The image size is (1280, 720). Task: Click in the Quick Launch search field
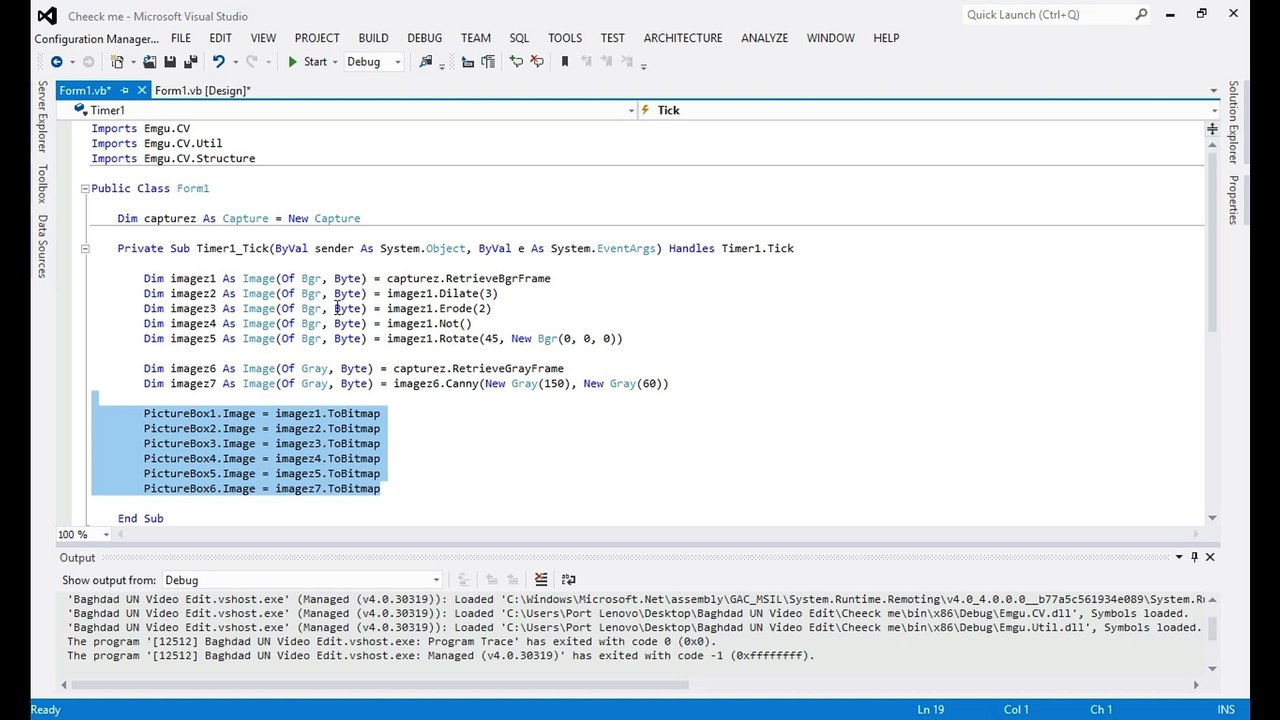1046,15
